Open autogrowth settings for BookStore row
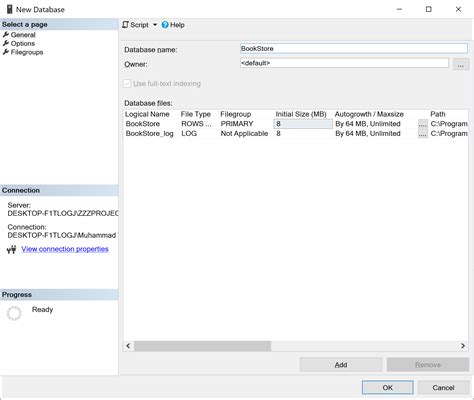The image size is (474, 400). (x=423, y=124)
